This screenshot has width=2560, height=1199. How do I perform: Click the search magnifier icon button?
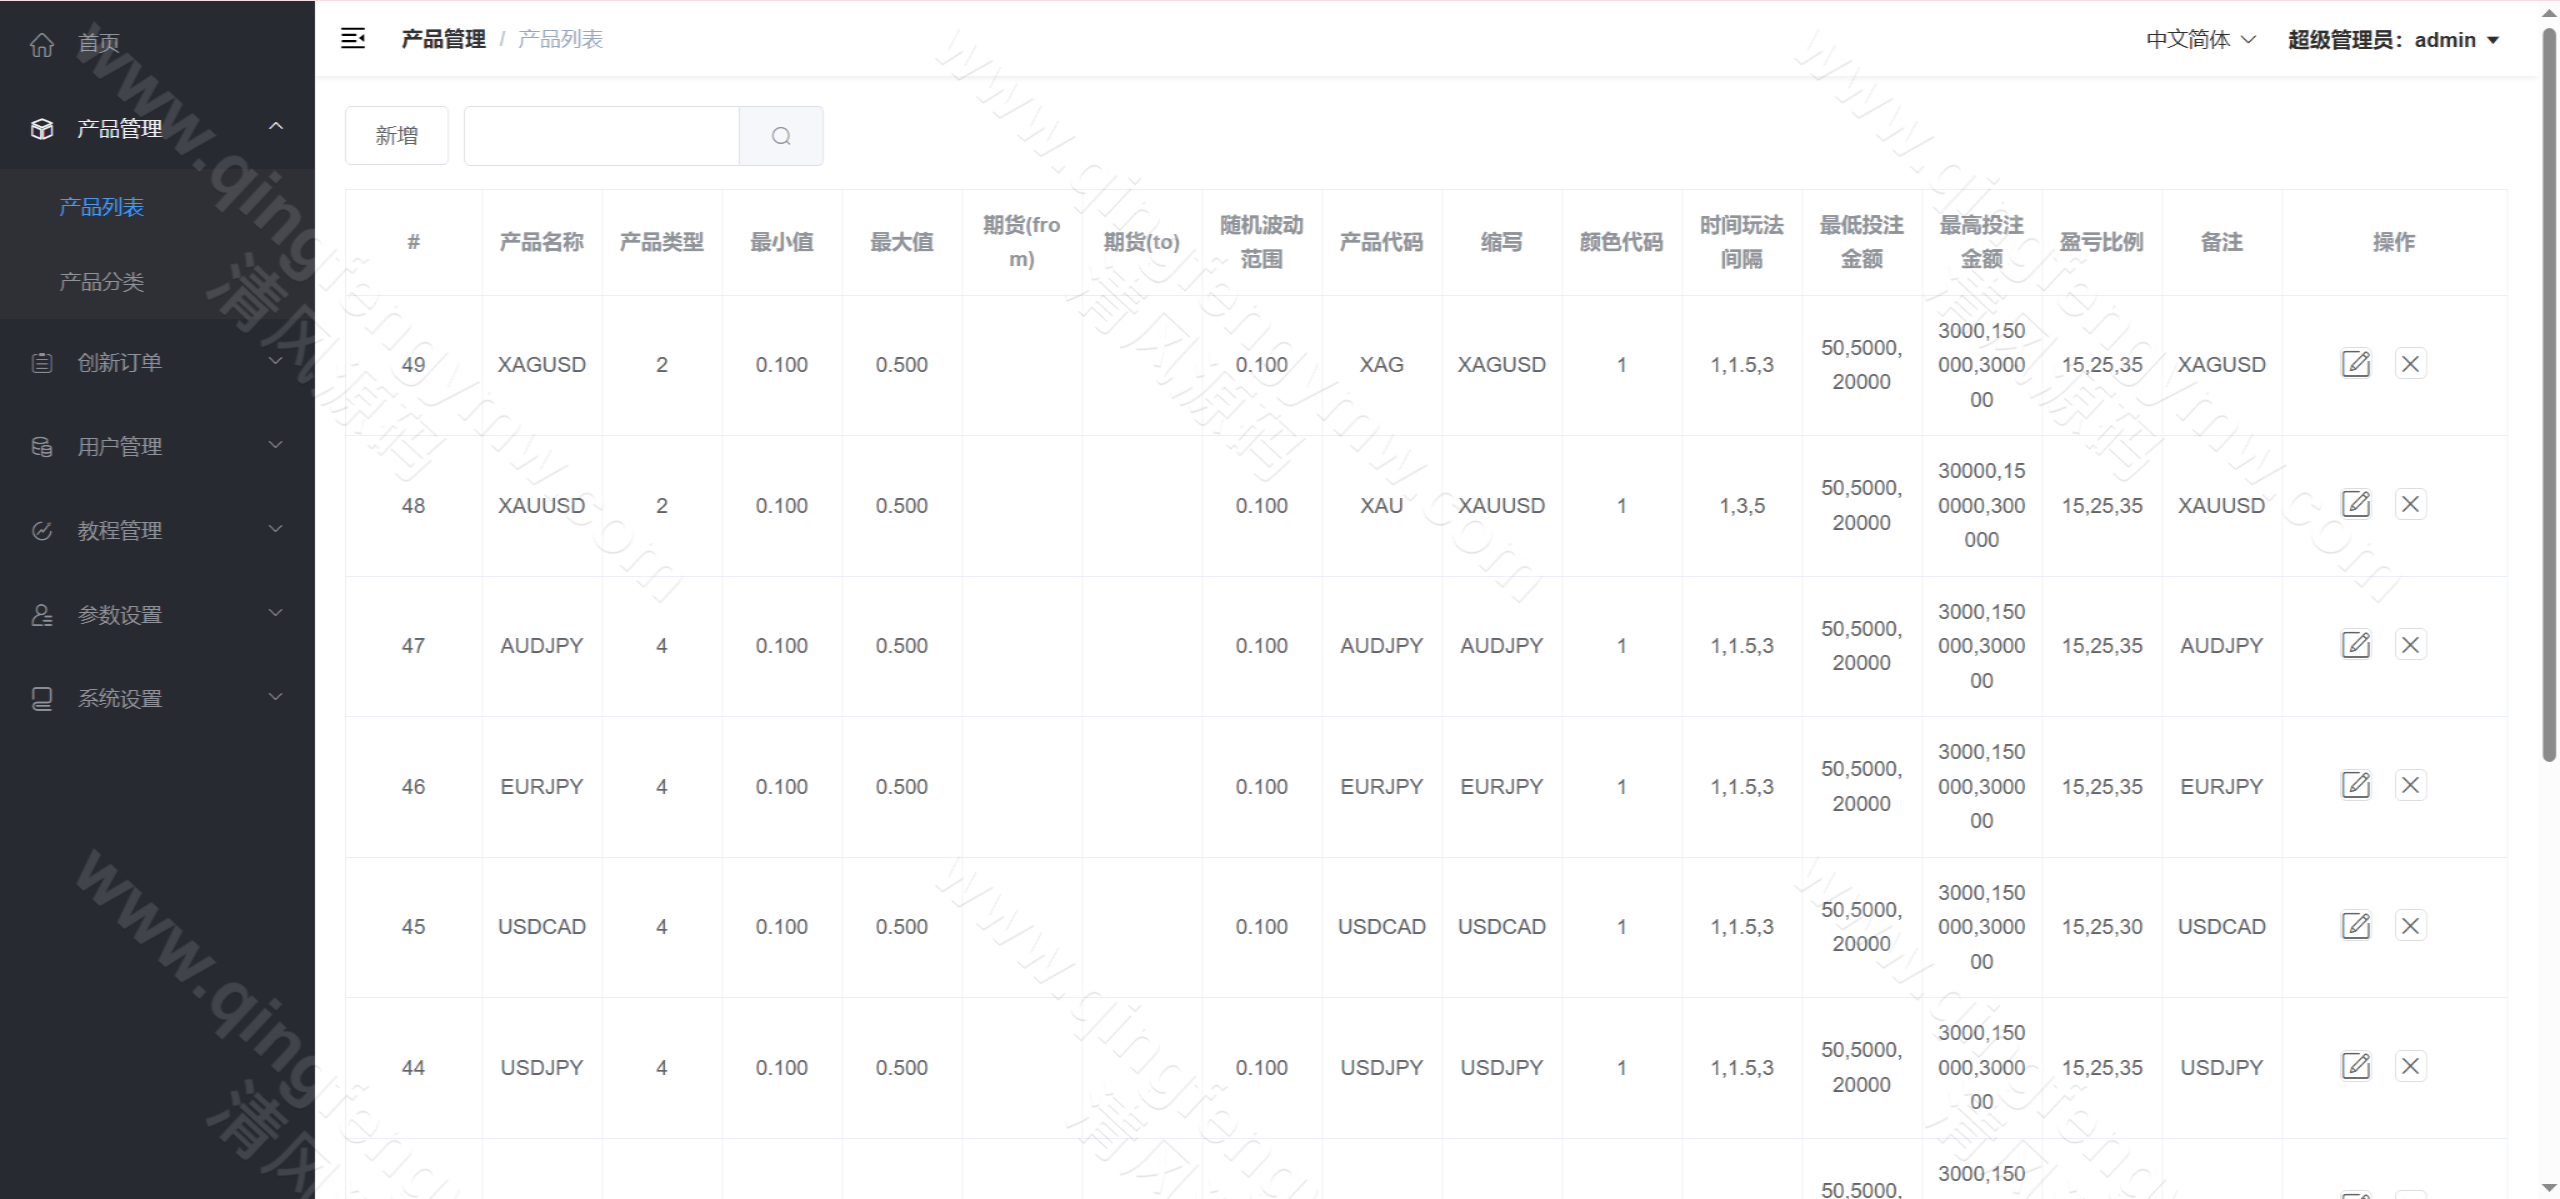[781, 136]
